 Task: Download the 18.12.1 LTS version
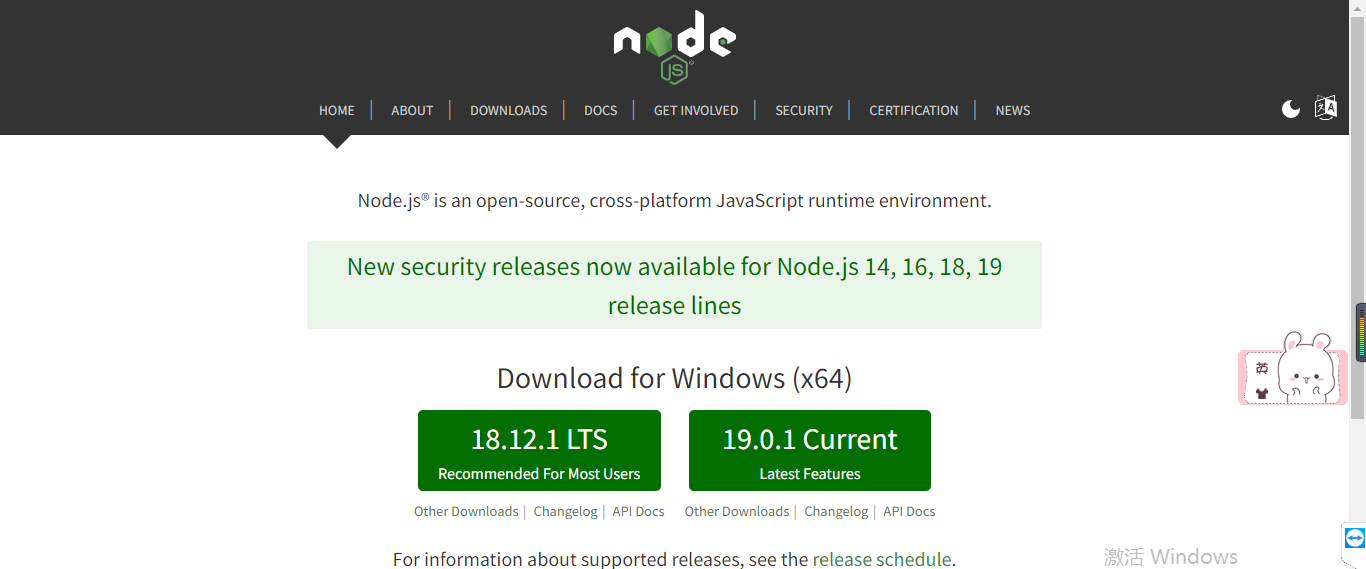[x=539, y=450]
